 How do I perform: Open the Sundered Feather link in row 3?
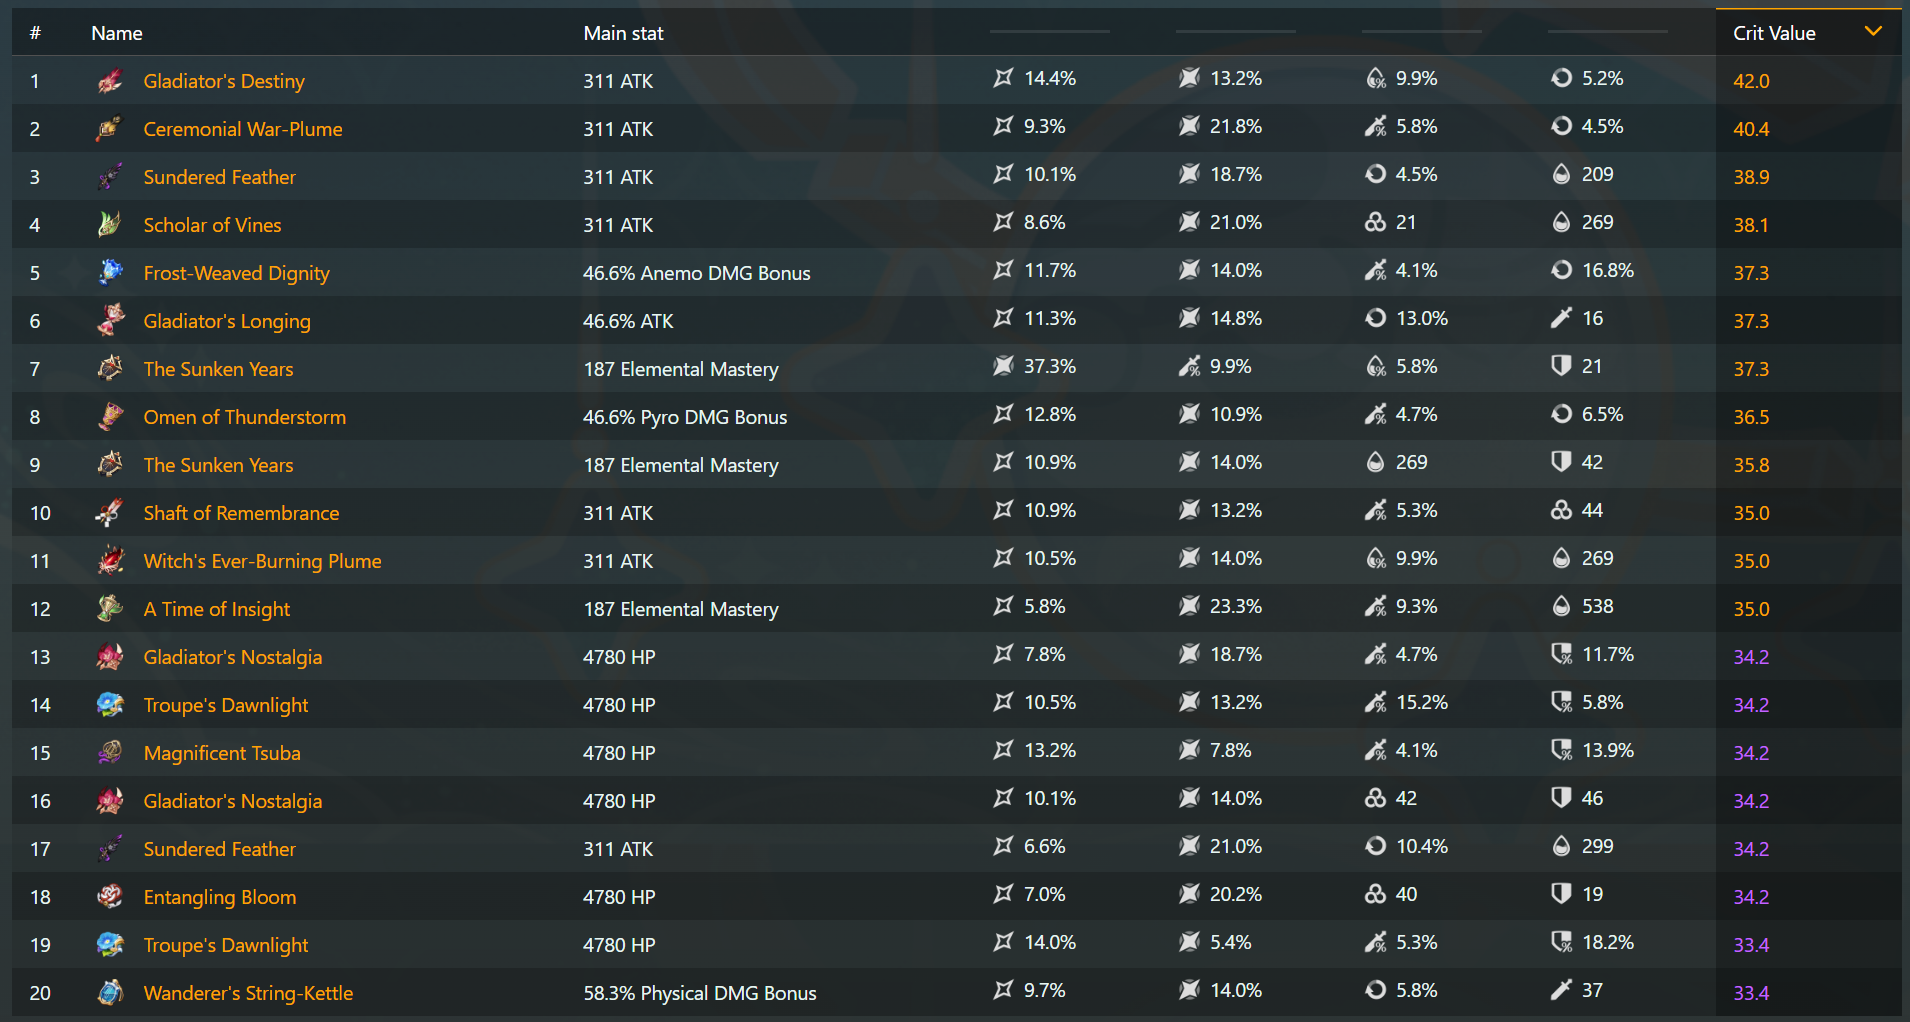pyautogui.click(x=220, y=177)
